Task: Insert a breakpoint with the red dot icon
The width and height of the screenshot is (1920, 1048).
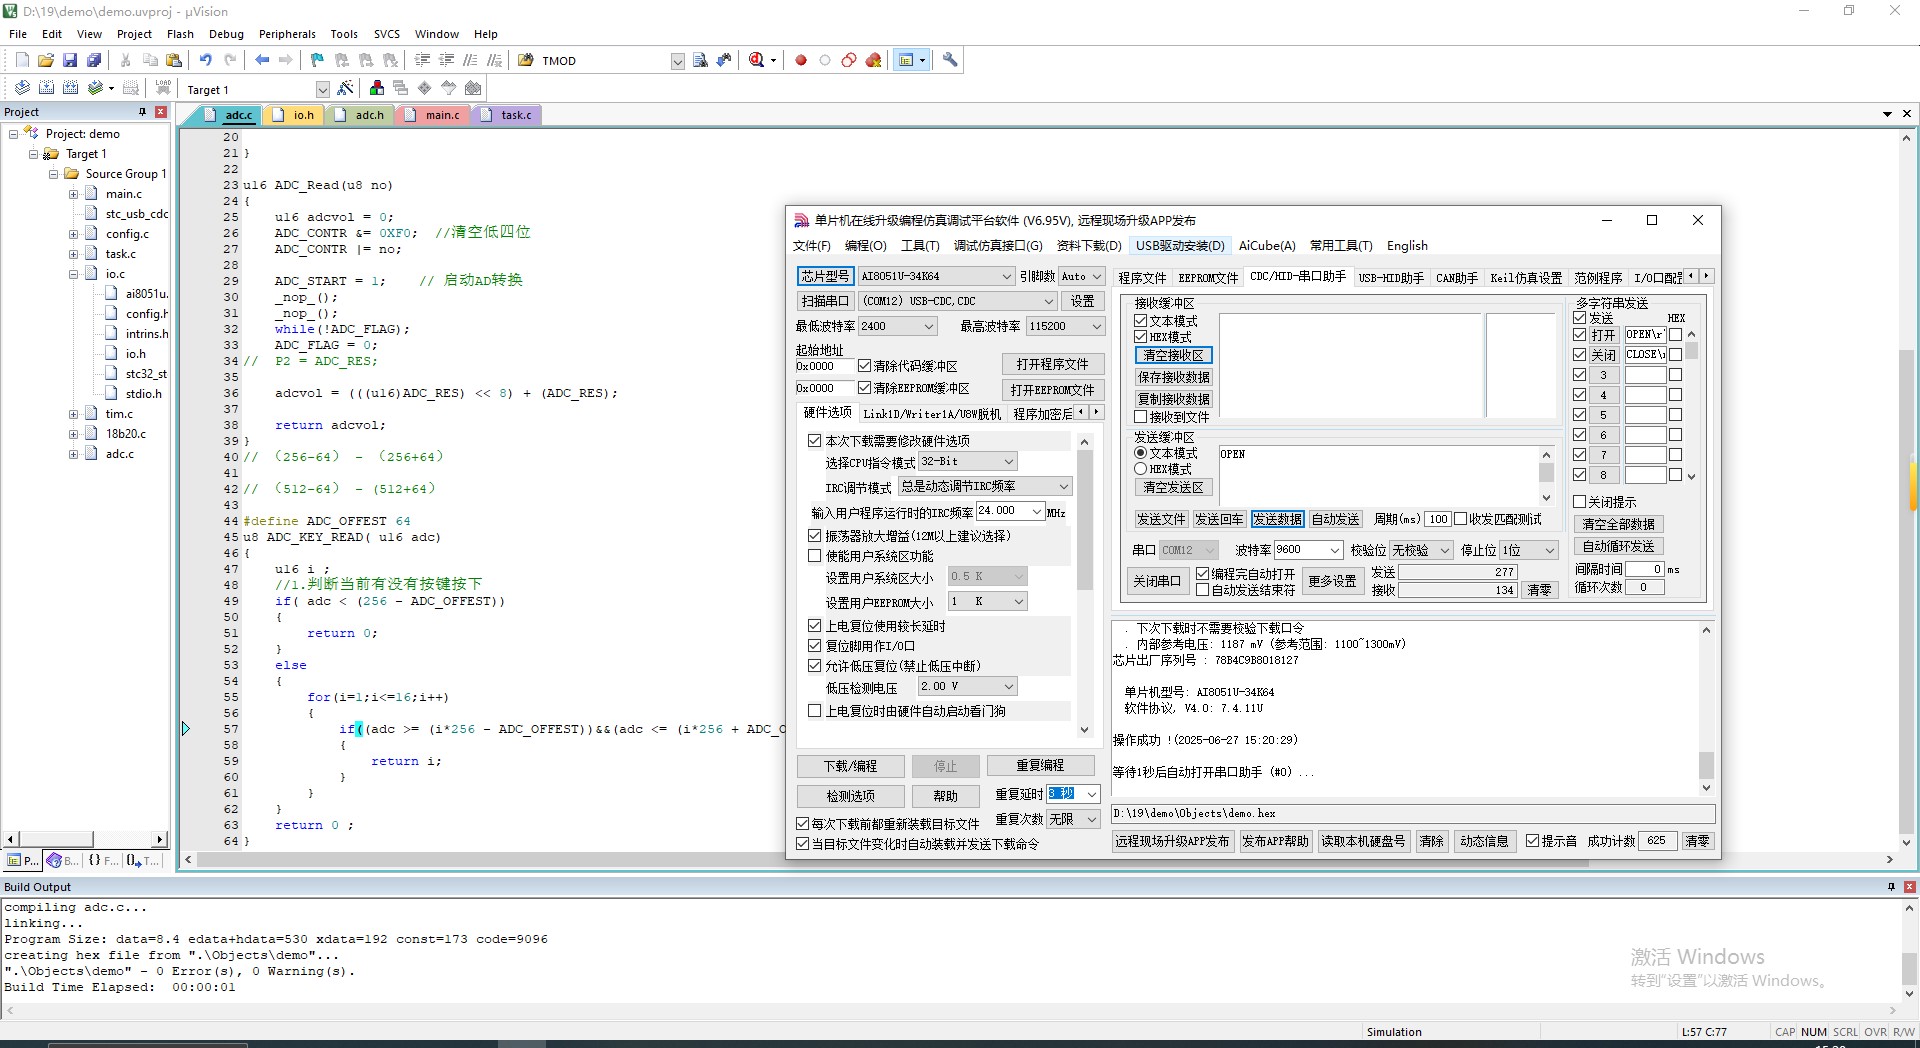Action: [801, 60]
